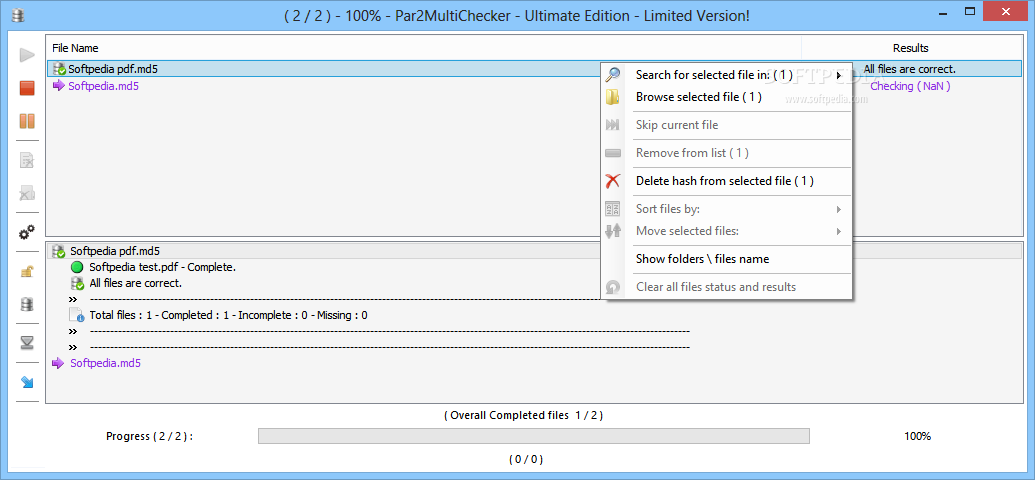This screenshot has height=480, width=1035.
Task: Click magnifier icon beside Search for selected file
Action: click(613, 75)
